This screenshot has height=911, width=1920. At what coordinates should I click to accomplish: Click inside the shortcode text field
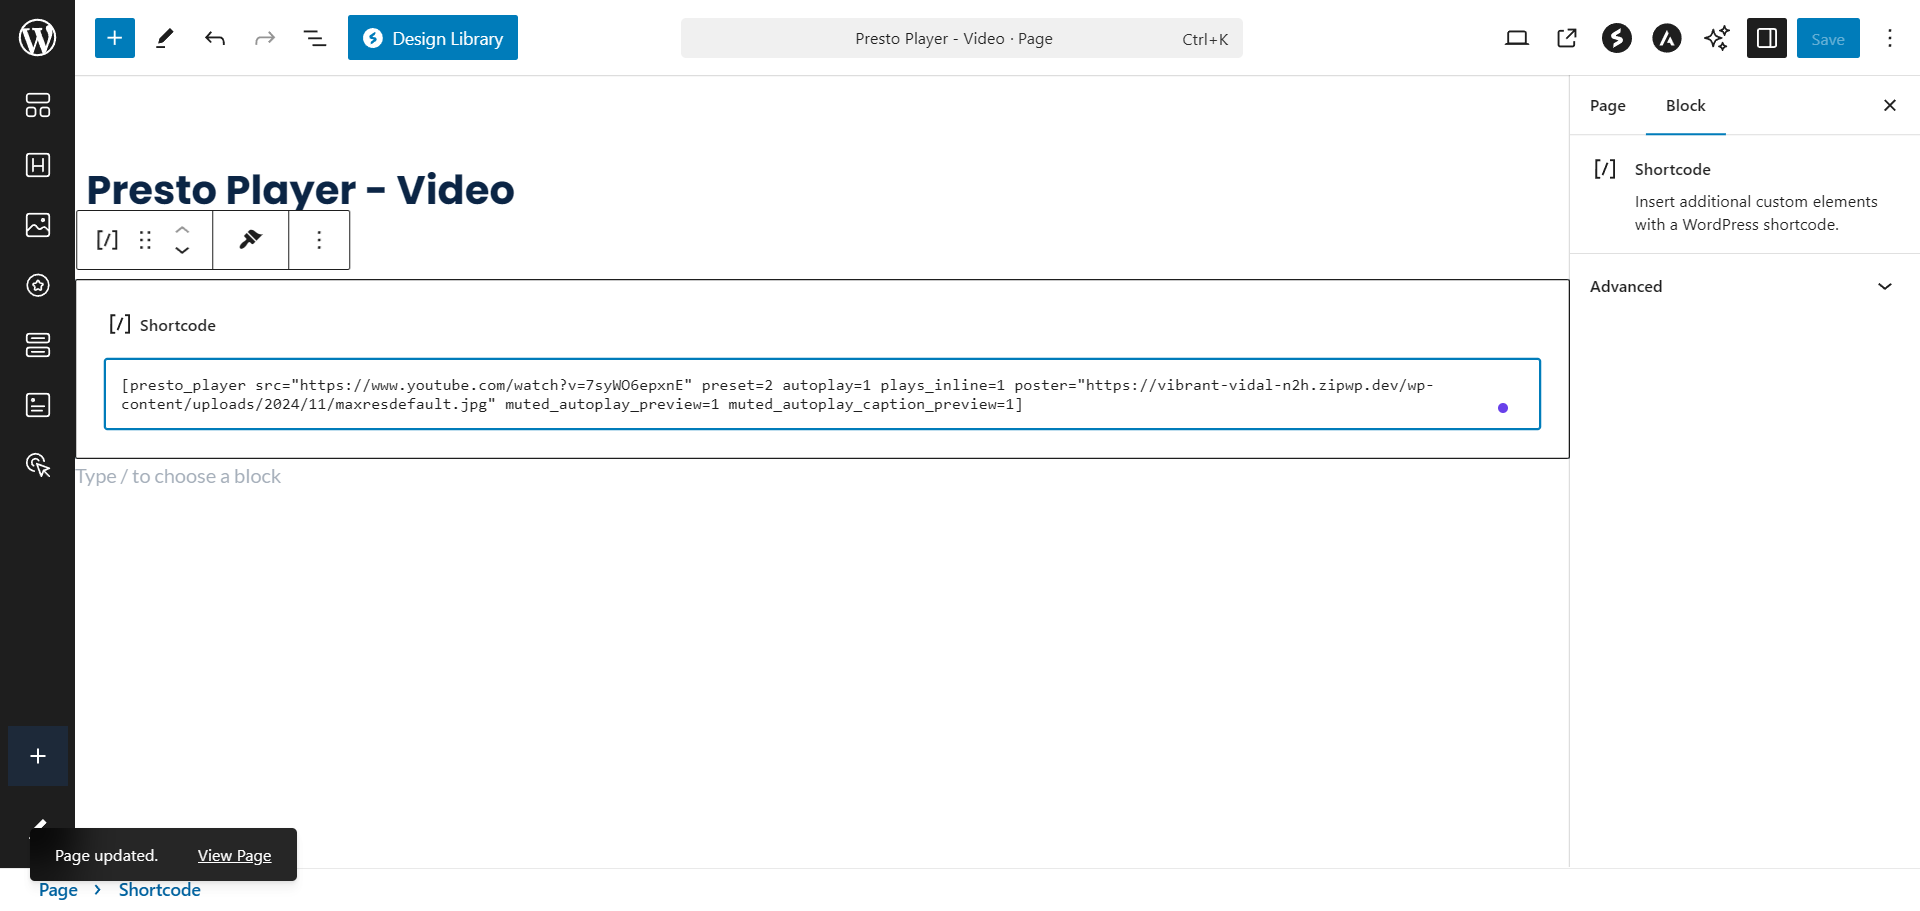click(x=822, y=394)
